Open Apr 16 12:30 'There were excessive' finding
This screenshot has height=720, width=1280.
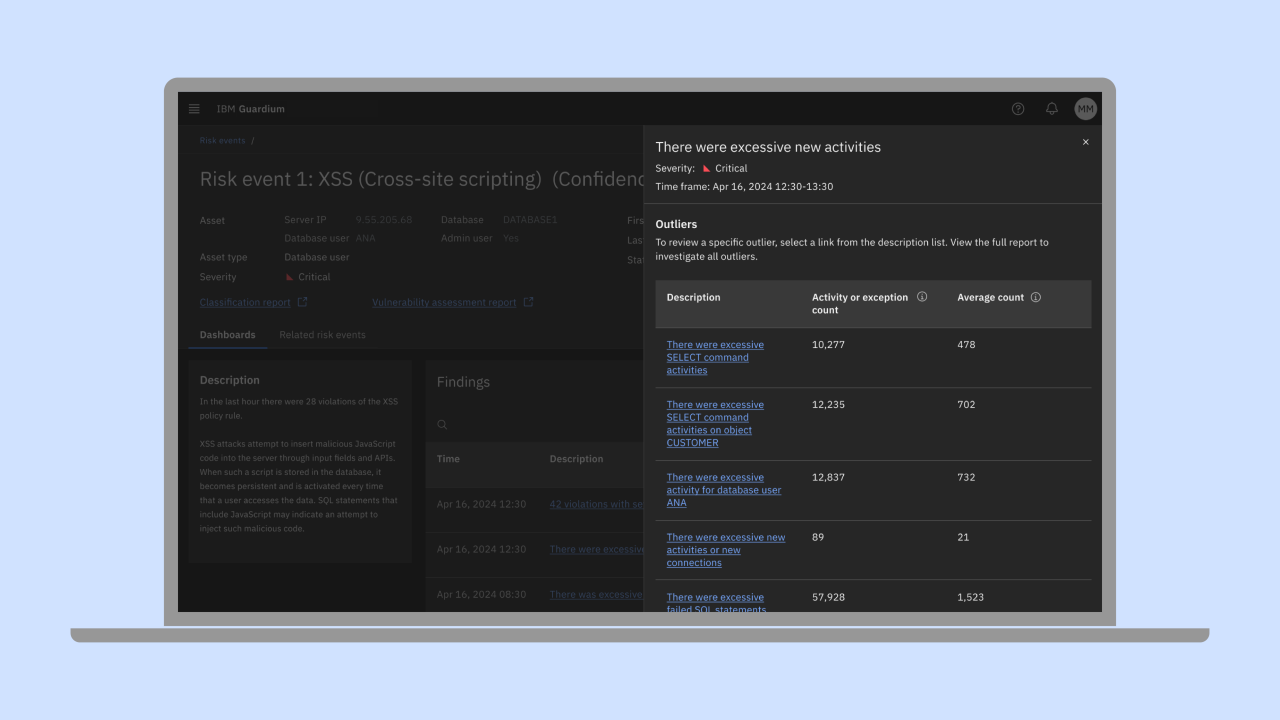pos(596,549)
